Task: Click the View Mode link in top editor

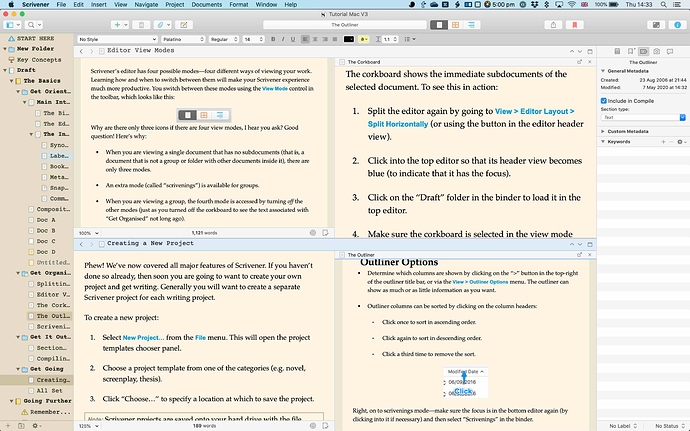Action: 275,88
